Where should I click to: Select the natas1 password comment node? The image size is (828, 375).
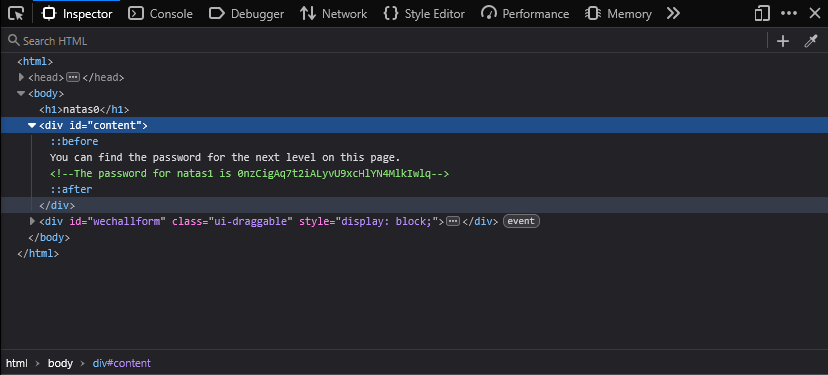tap(249, 173)
